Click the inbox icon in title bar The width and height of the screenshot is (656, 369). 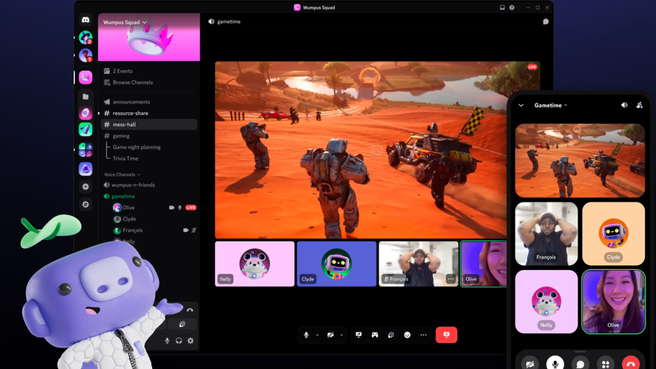pos(502,8)
